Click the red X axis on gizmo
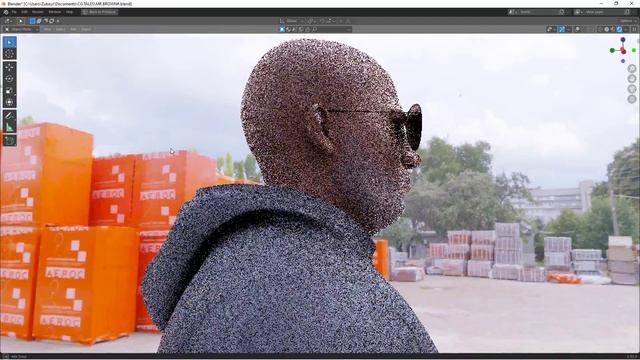 [x=623, y=51]
